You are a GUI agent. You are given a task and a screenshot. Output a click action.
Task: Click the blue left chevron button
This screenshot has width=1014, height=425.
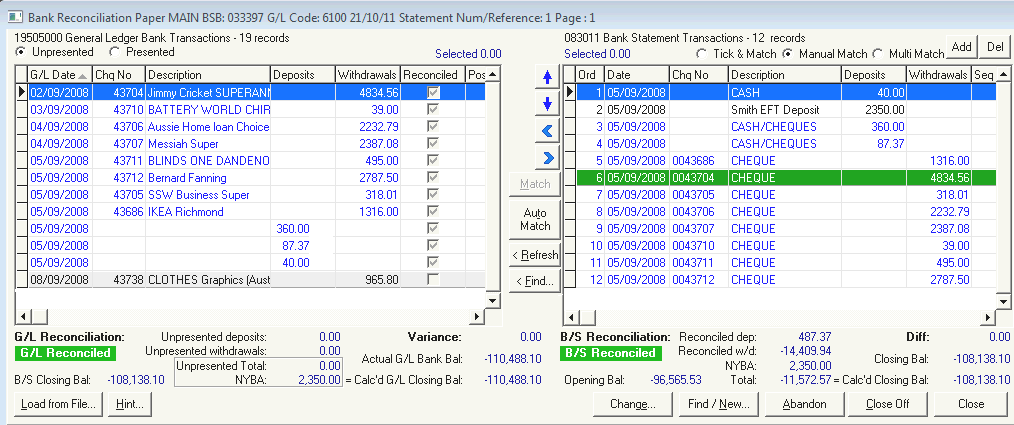[548, 131]
